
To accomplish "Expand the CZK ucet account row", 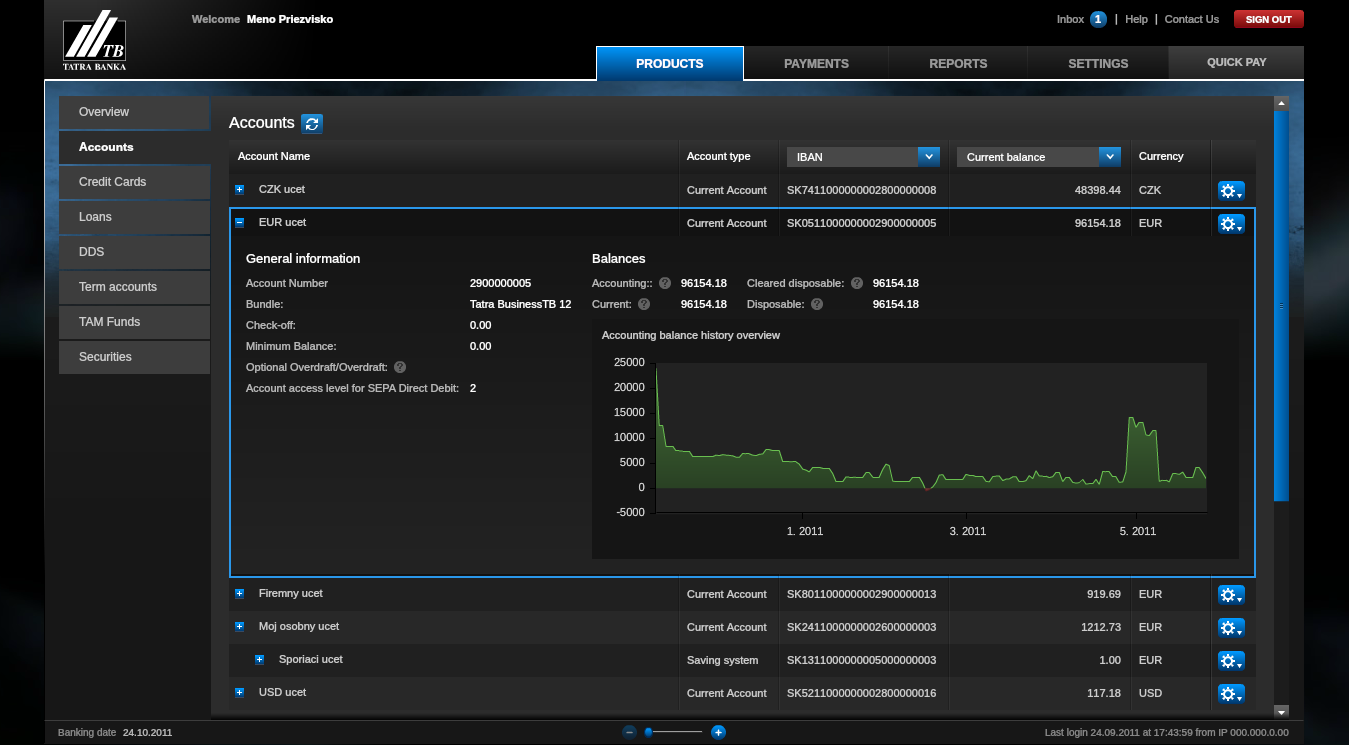I will point(239,189).
